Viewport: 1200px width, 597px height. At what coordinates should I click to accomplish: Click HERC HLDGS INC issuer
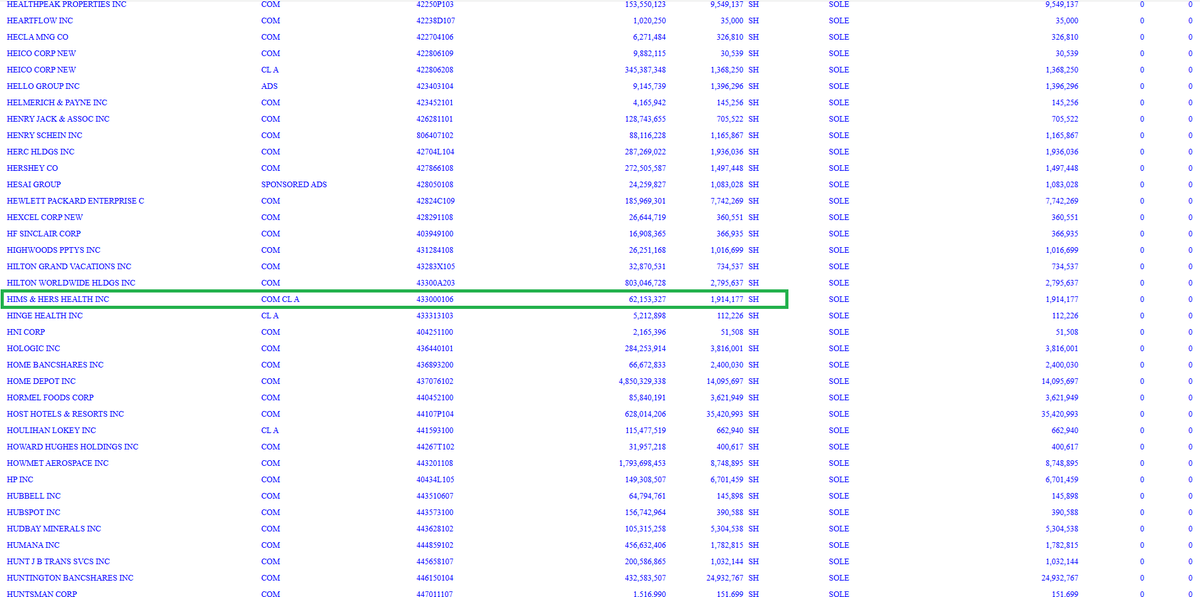pos(40,152)
